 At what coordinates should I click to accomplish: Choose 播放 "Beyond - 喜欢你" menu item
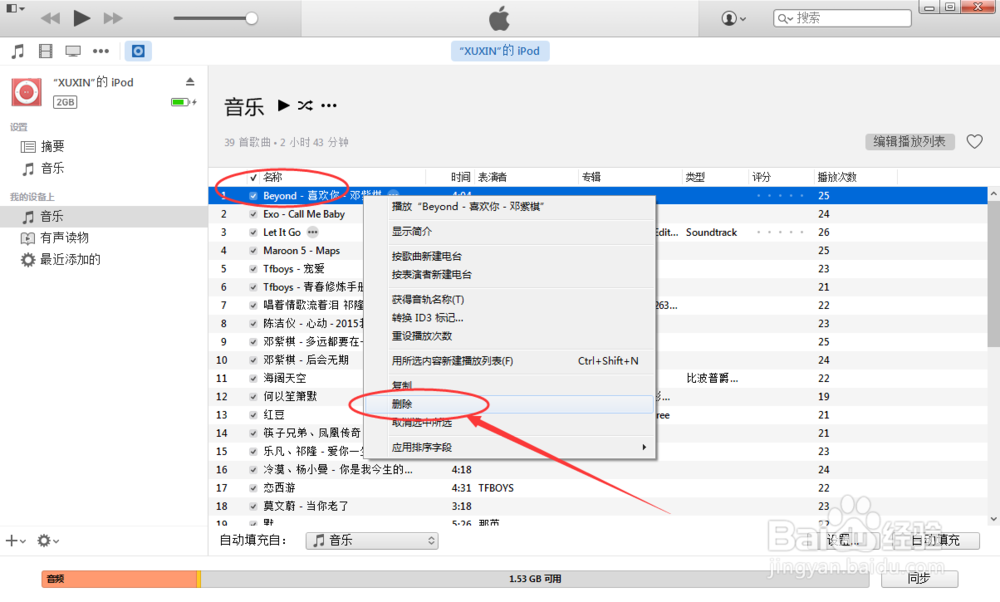[x=509, y=207]
